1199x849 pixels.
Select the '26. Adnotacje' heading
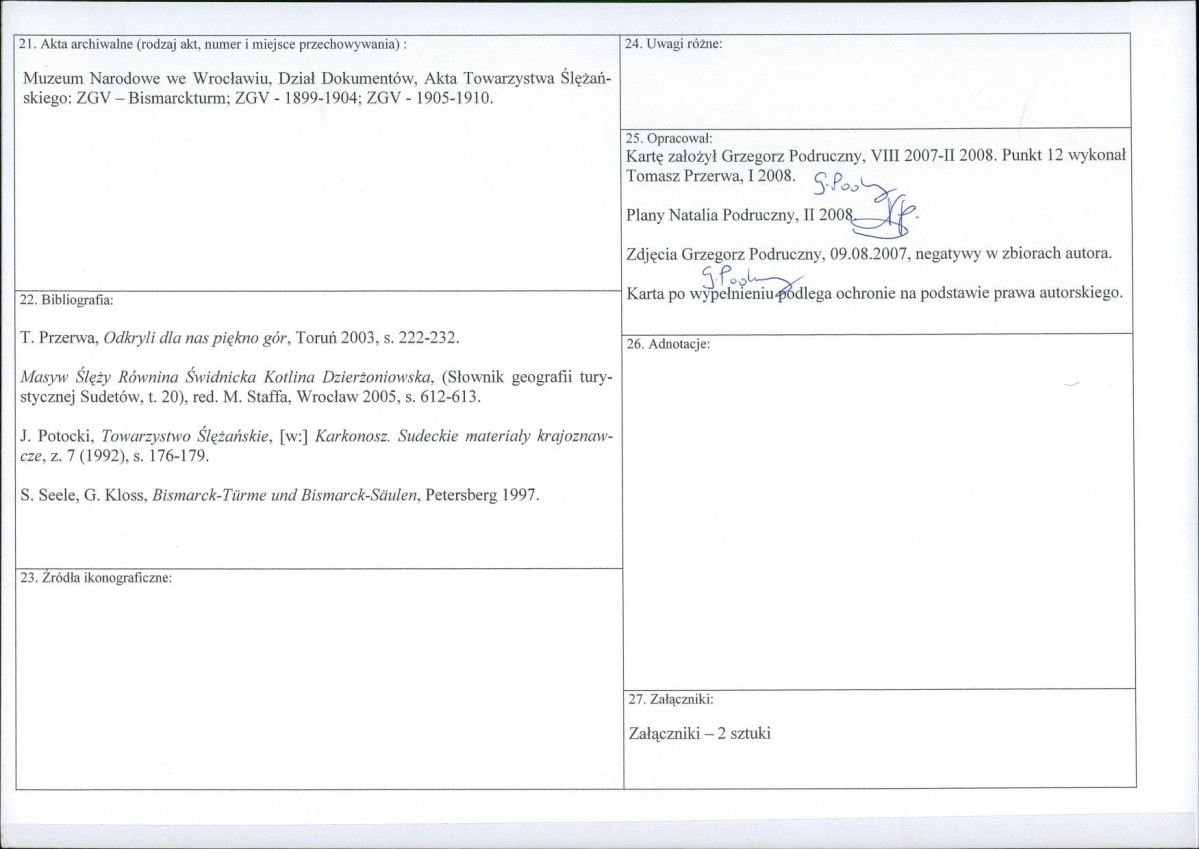coord(667,344)
